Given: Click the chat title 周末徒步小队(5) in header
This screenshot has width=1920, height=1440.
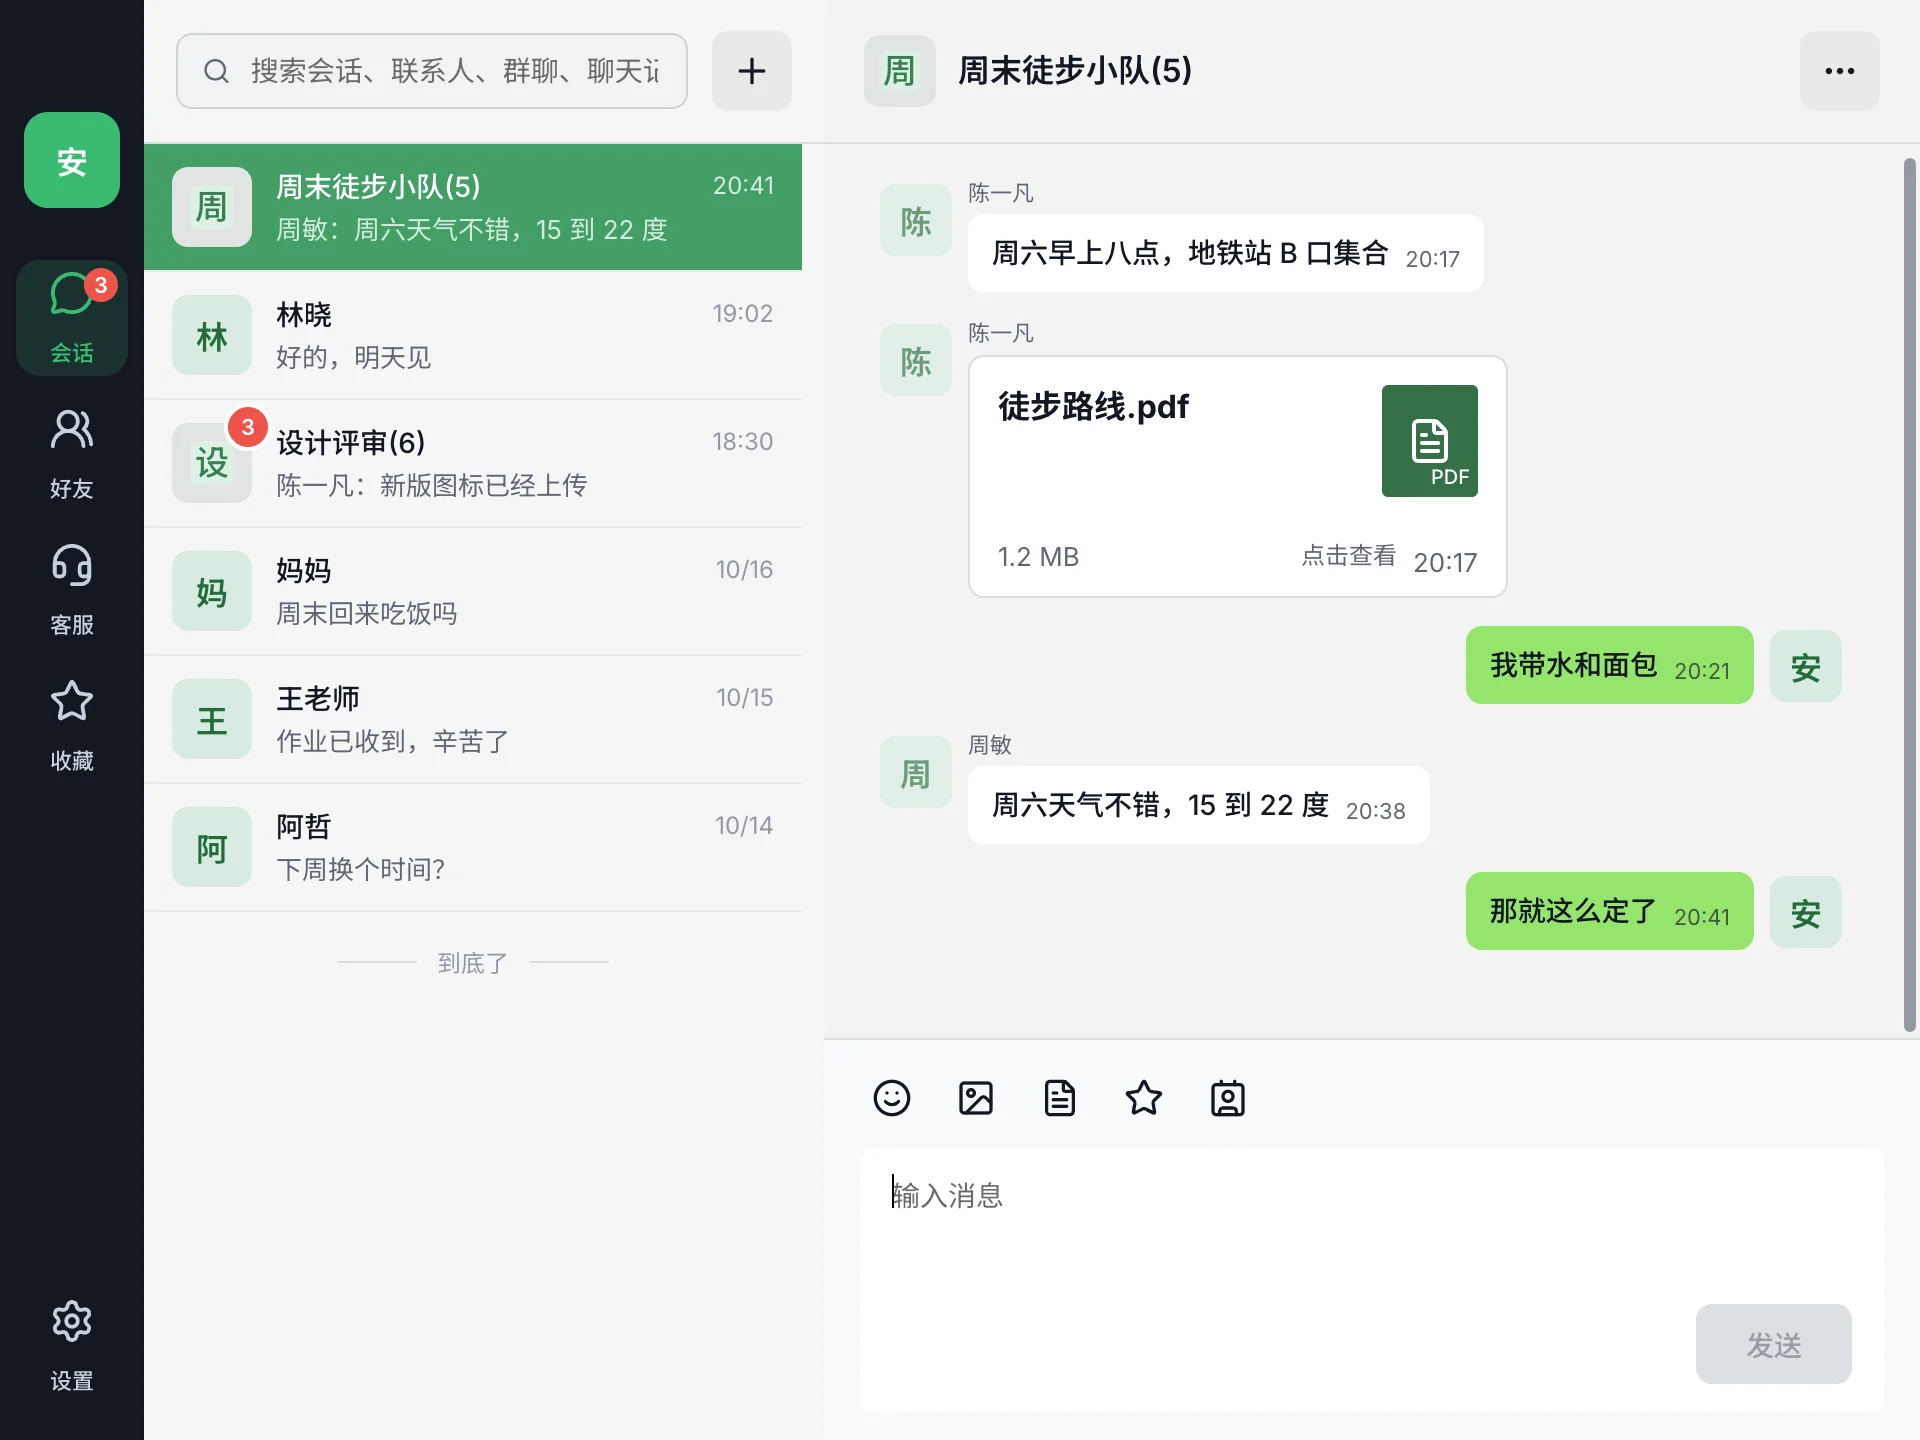Looking at the screenshot, I should tap(1075, 71).
